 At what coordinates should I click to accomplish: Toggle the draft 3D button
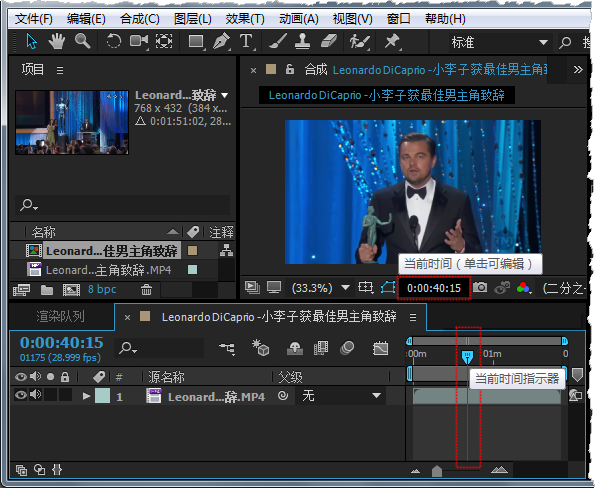point(261,348)
